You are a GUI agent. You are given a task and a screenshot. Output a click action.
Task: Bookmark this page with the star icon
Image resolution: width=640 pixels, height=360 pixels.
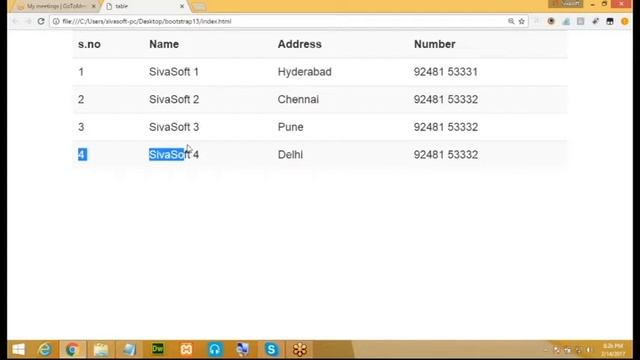[522, 21]
